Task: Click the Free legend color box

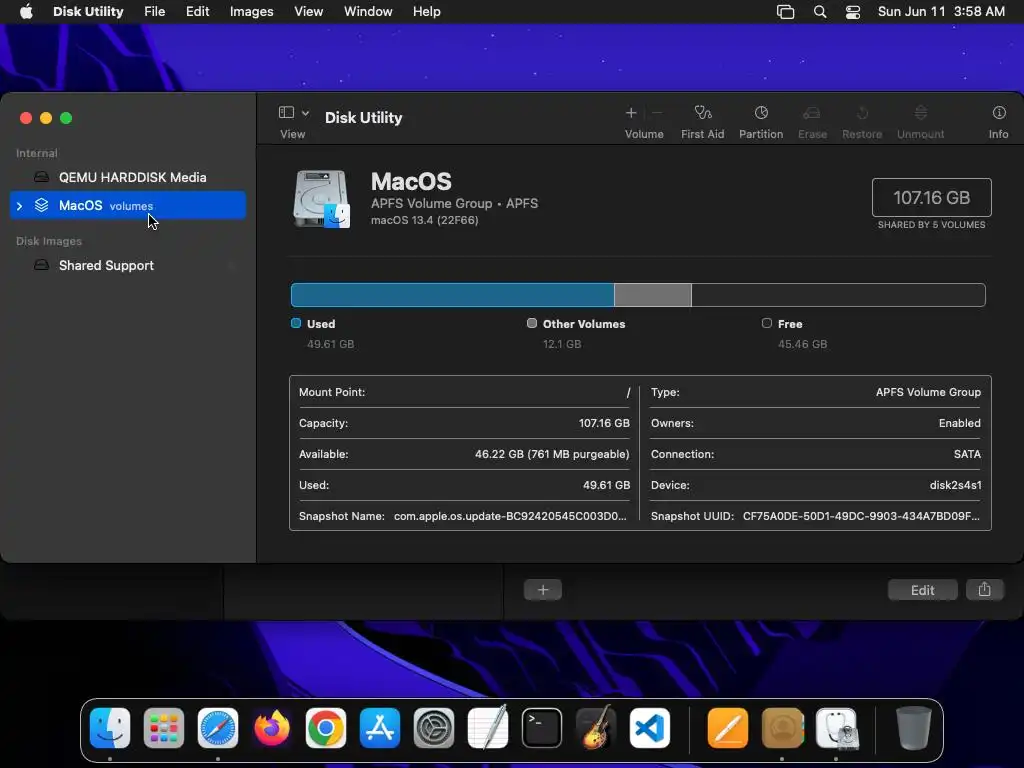Action: (x=767, y=323)
